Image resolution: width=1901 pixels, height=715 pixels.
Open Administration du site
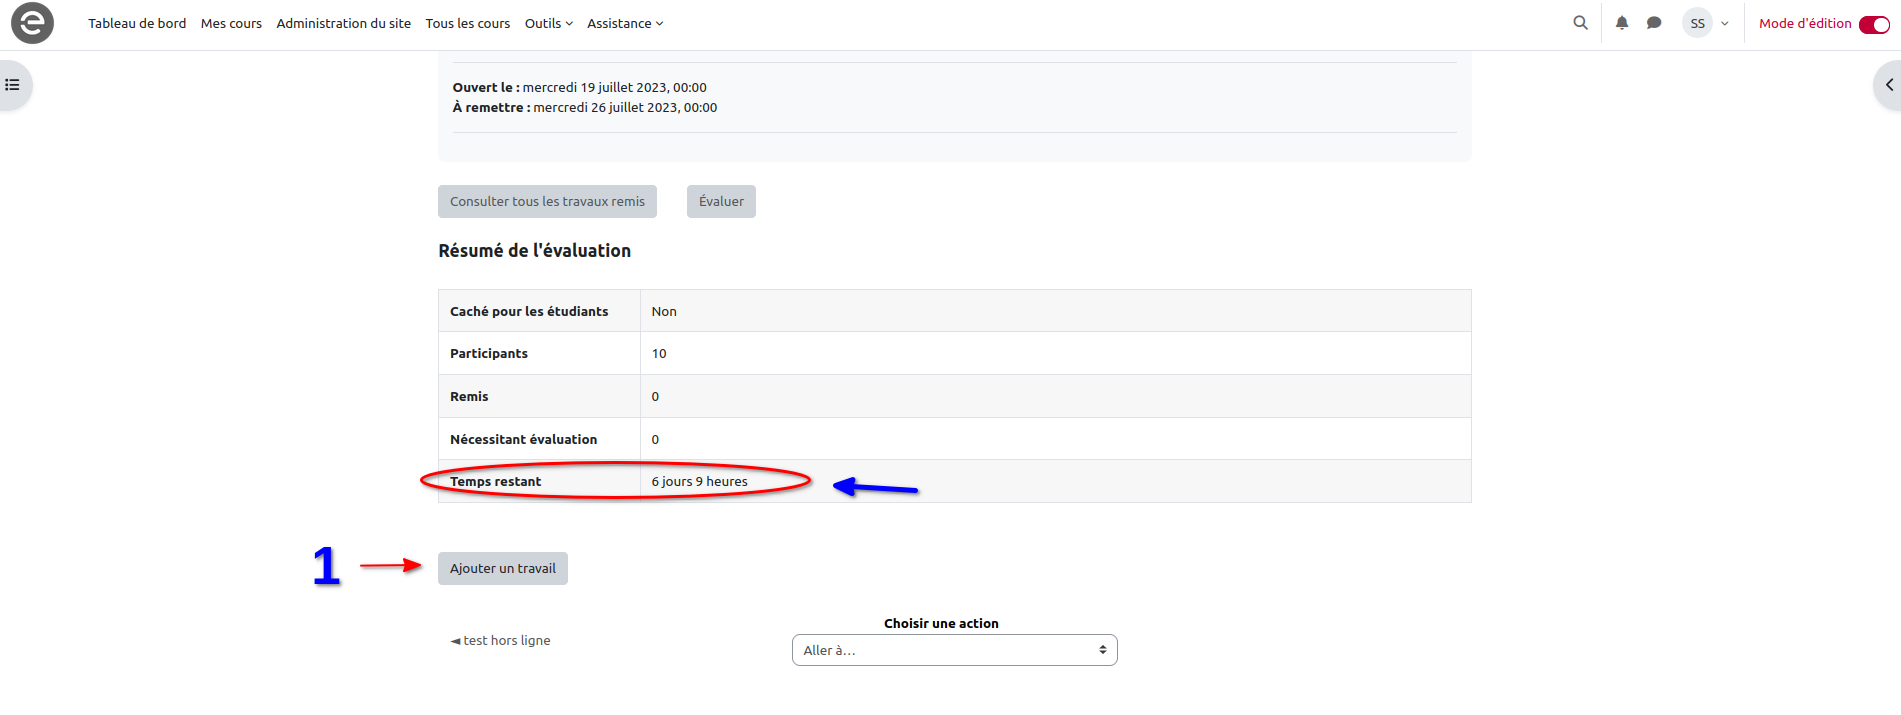[343, 23]
